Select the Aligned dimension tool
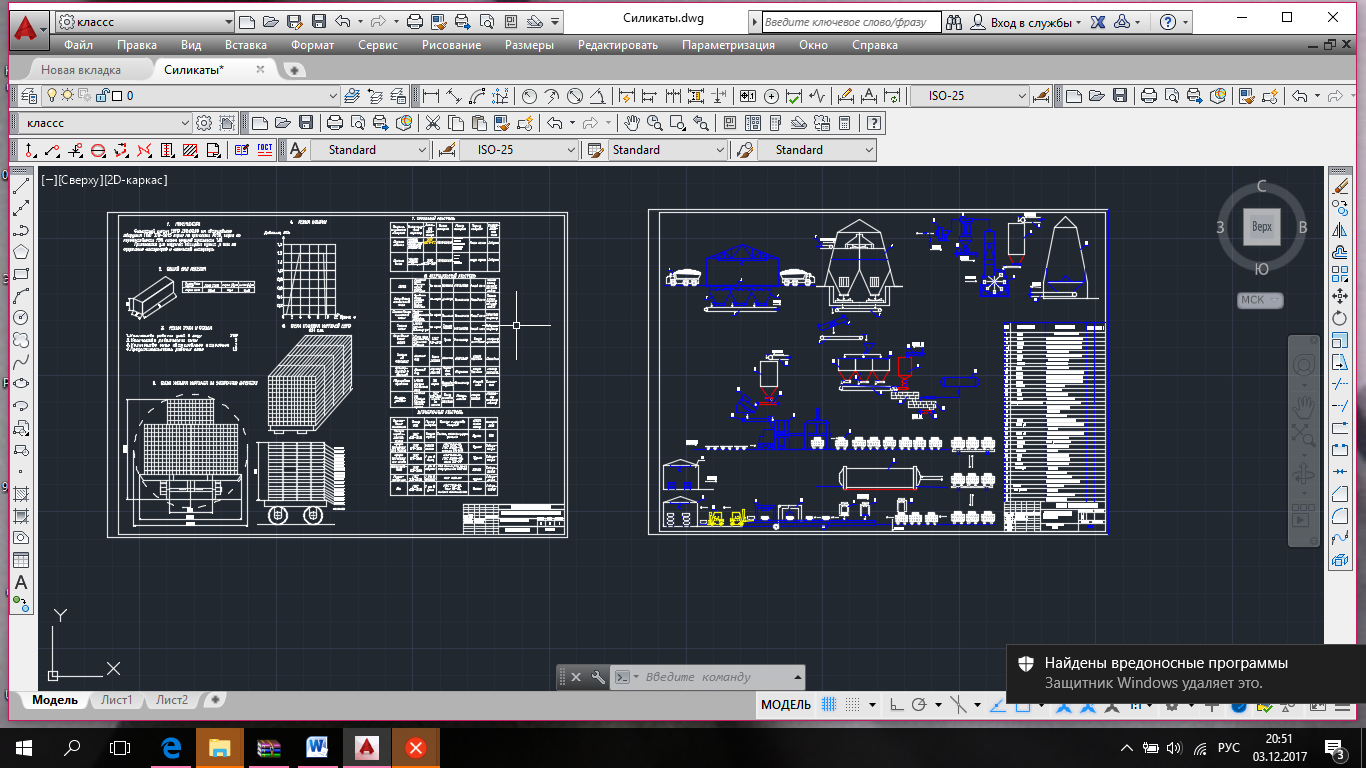The width and height of the screenshot is (1366, 768). [454, 96]
